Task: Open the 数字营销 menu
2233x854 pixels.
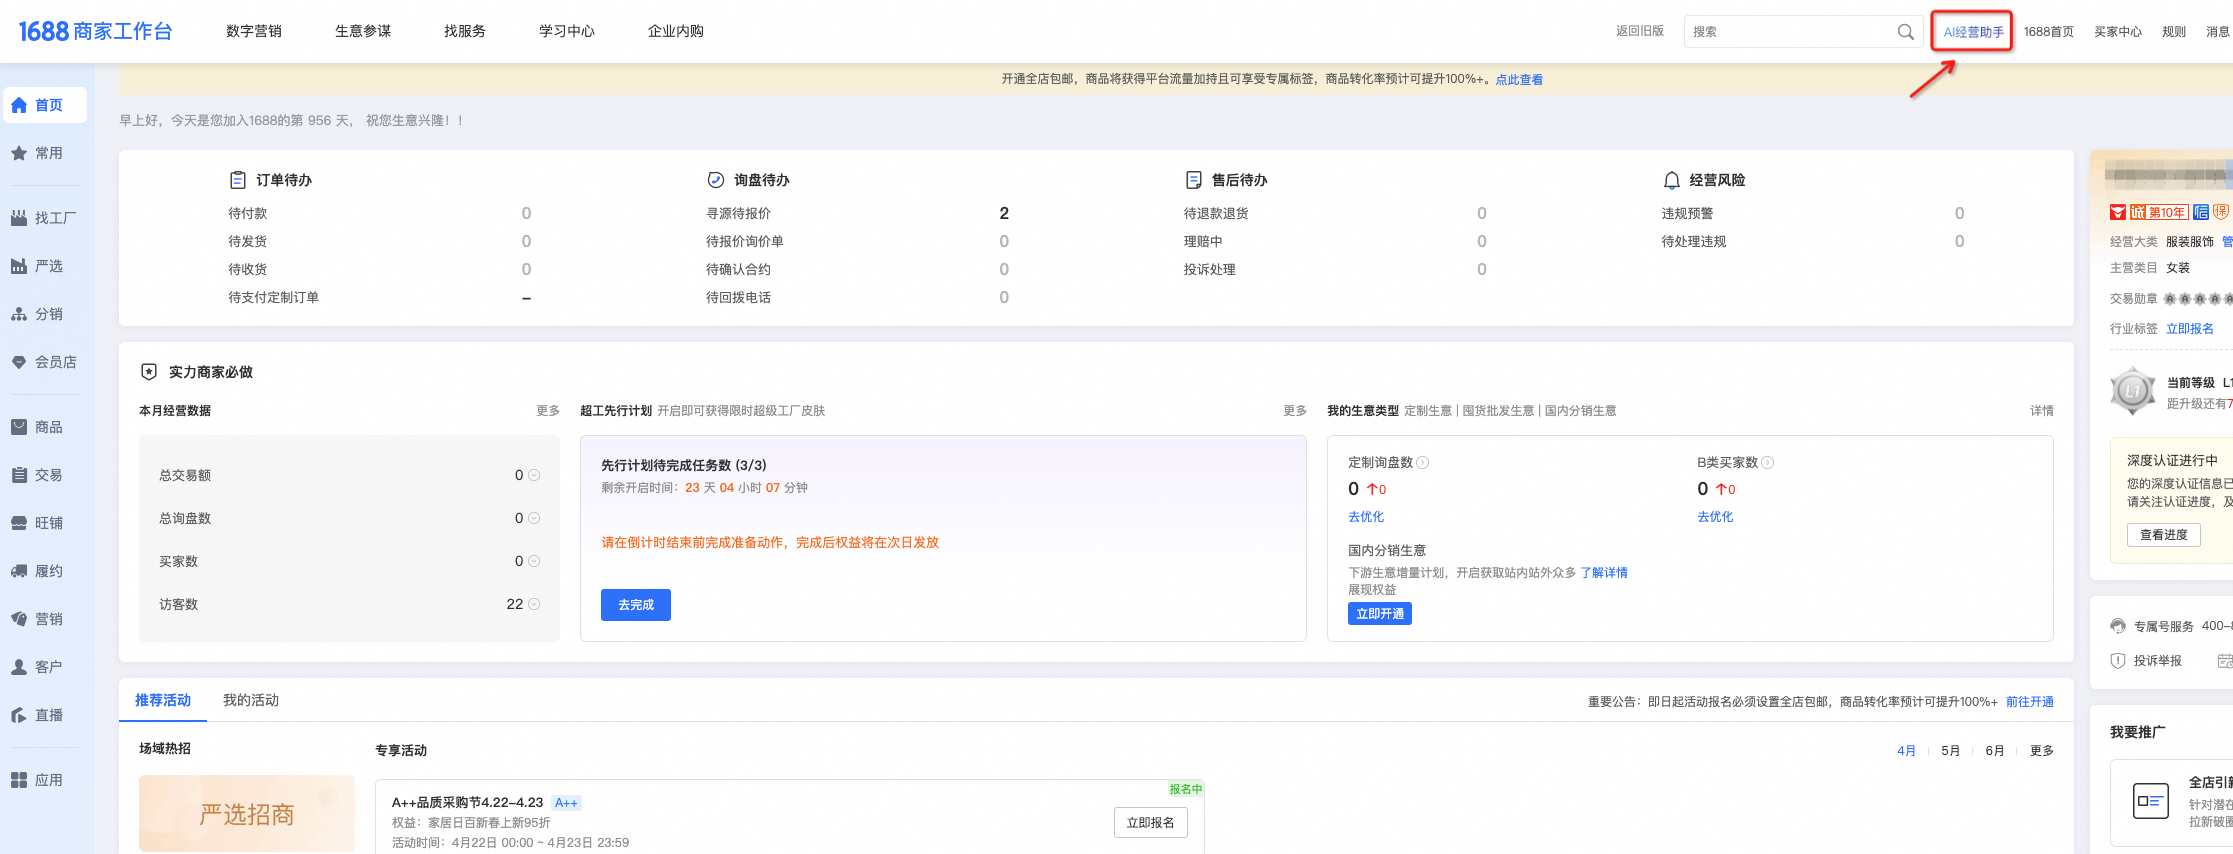Action: click(x=254, y=31)
